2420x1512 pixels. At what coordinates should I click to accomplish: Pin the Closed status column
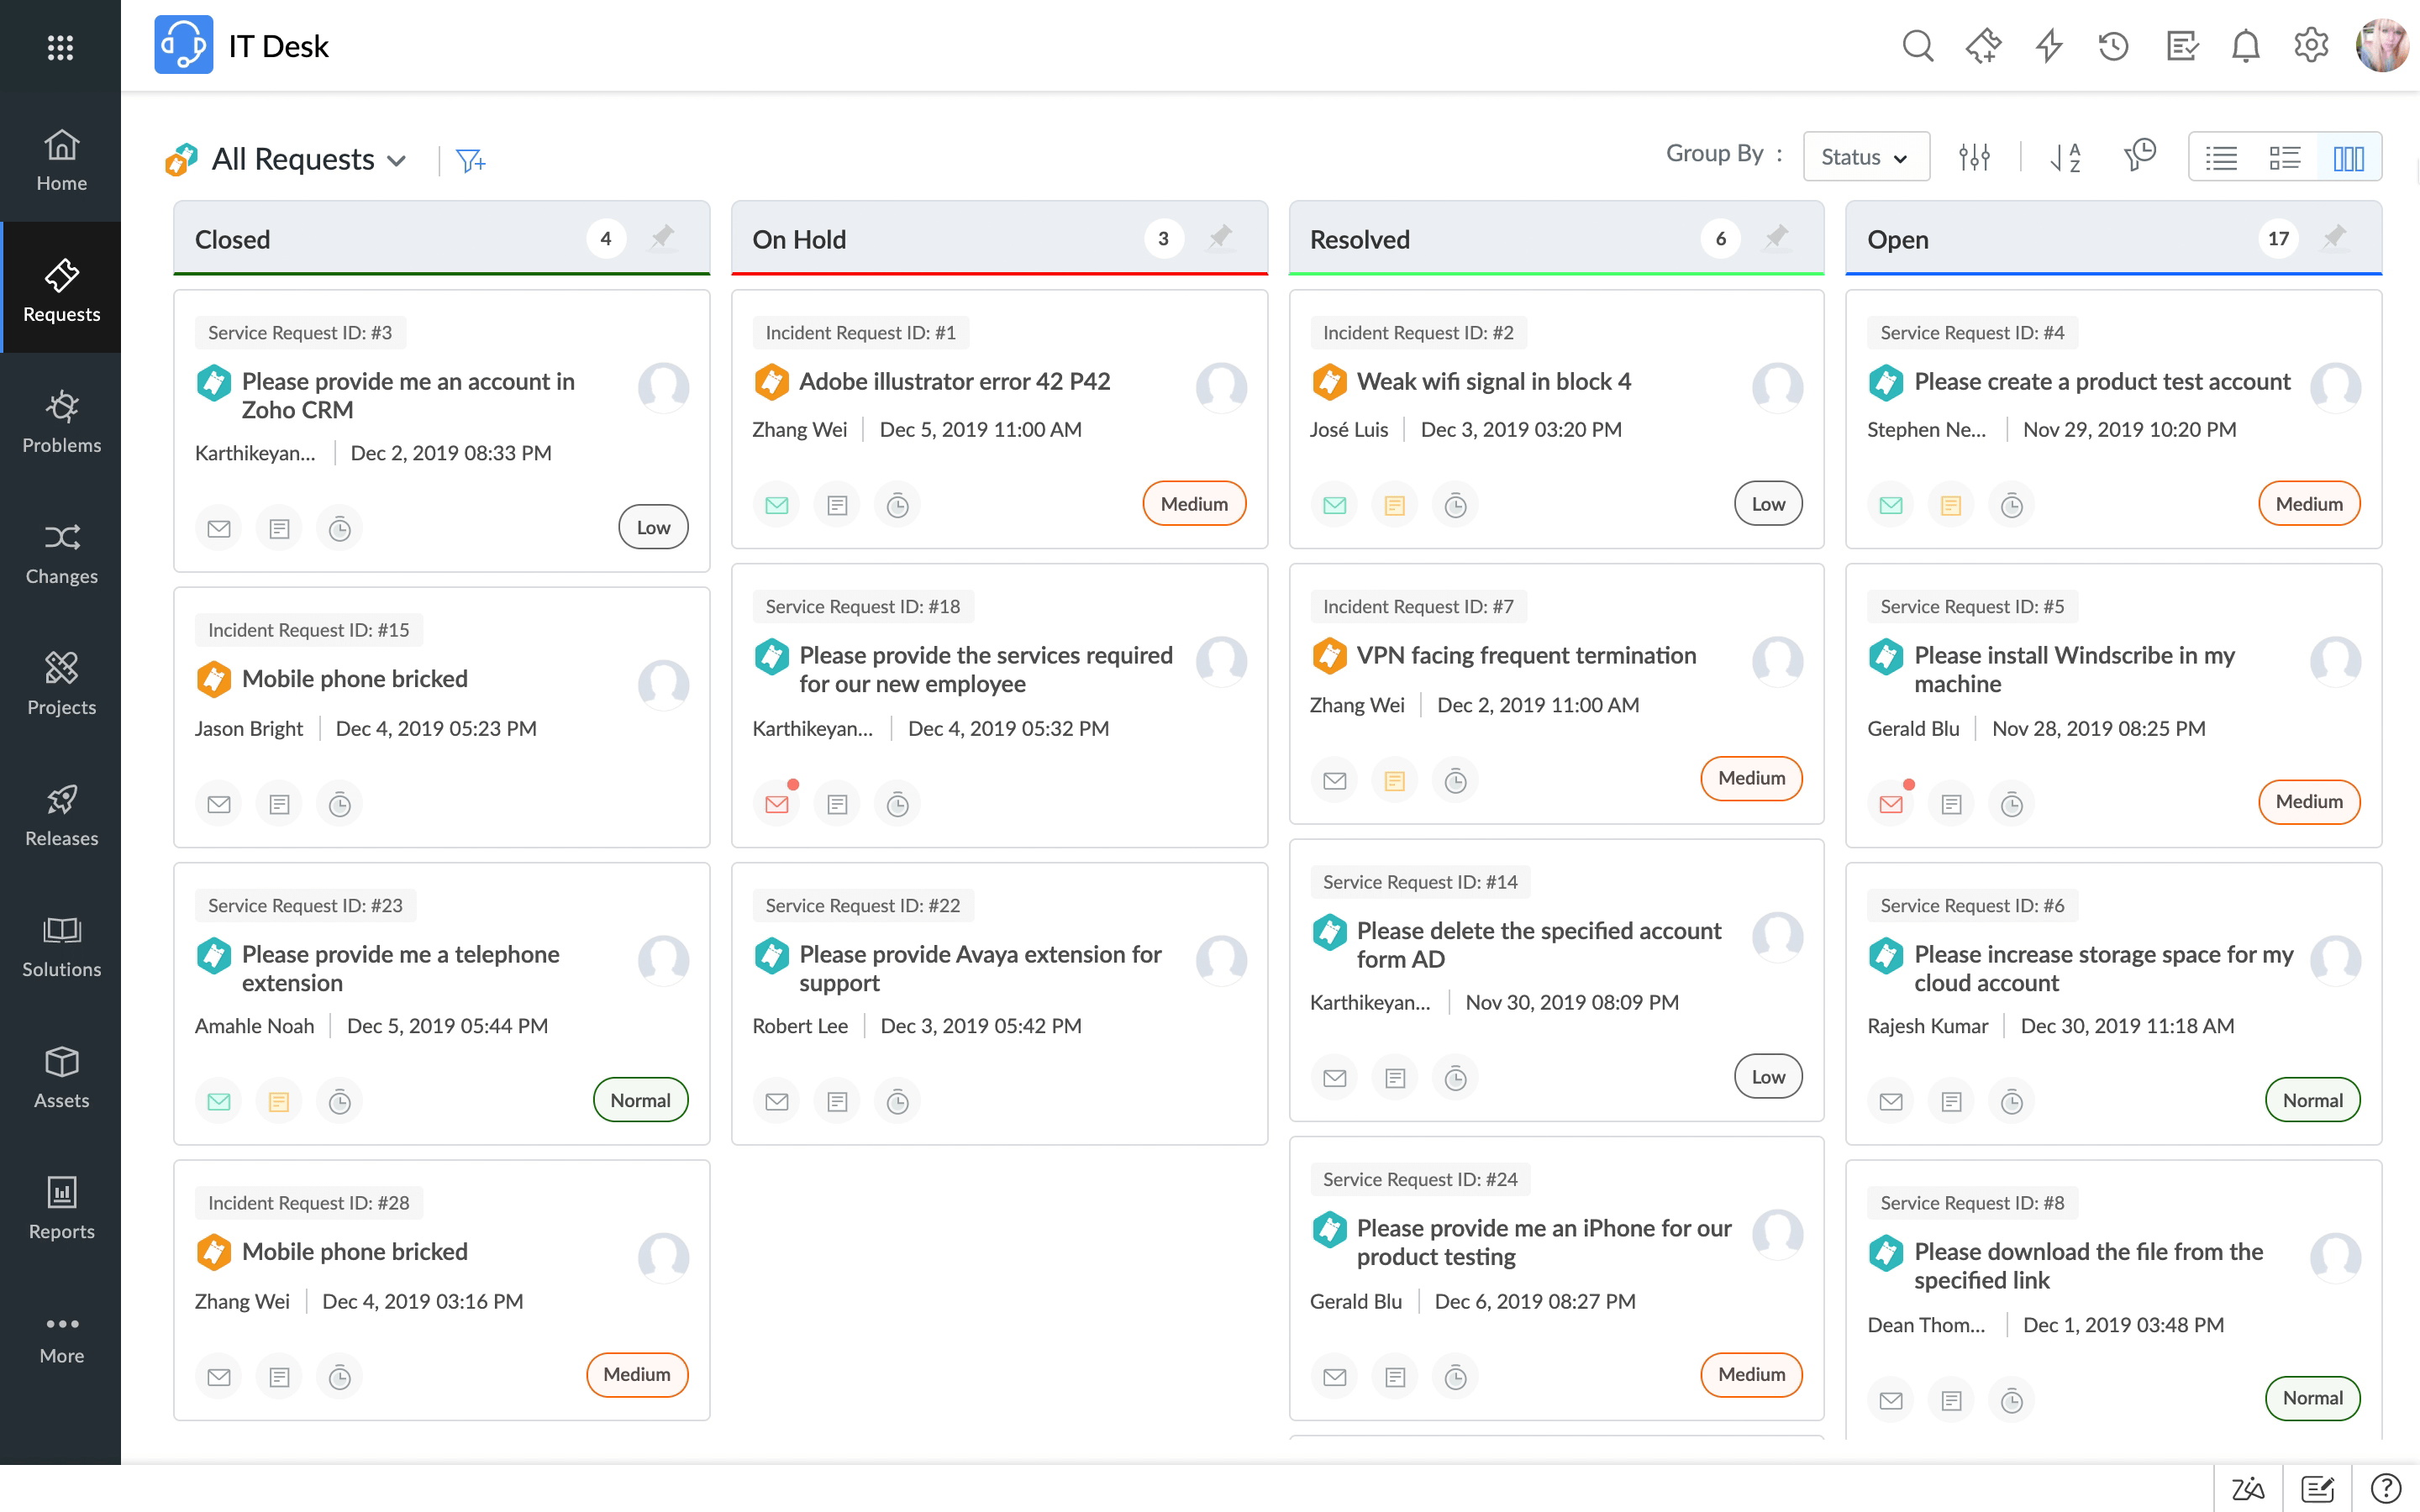[663, 238]
